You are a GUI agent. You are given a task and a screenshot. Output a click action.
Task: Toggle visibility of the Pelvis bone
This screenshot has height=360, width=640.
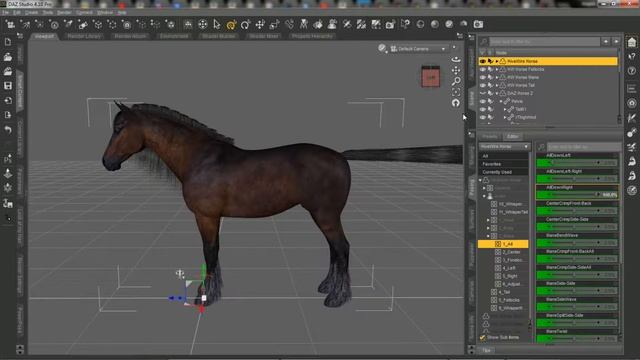483,101
